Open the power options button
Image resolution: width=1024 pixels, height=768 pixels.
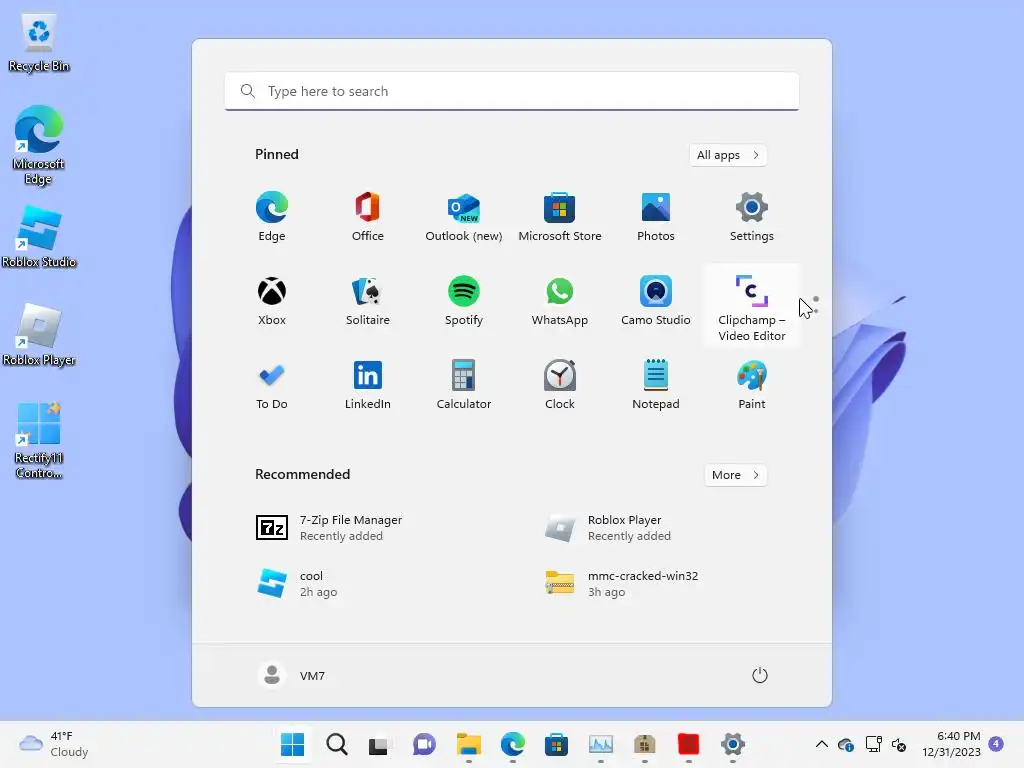760,675
